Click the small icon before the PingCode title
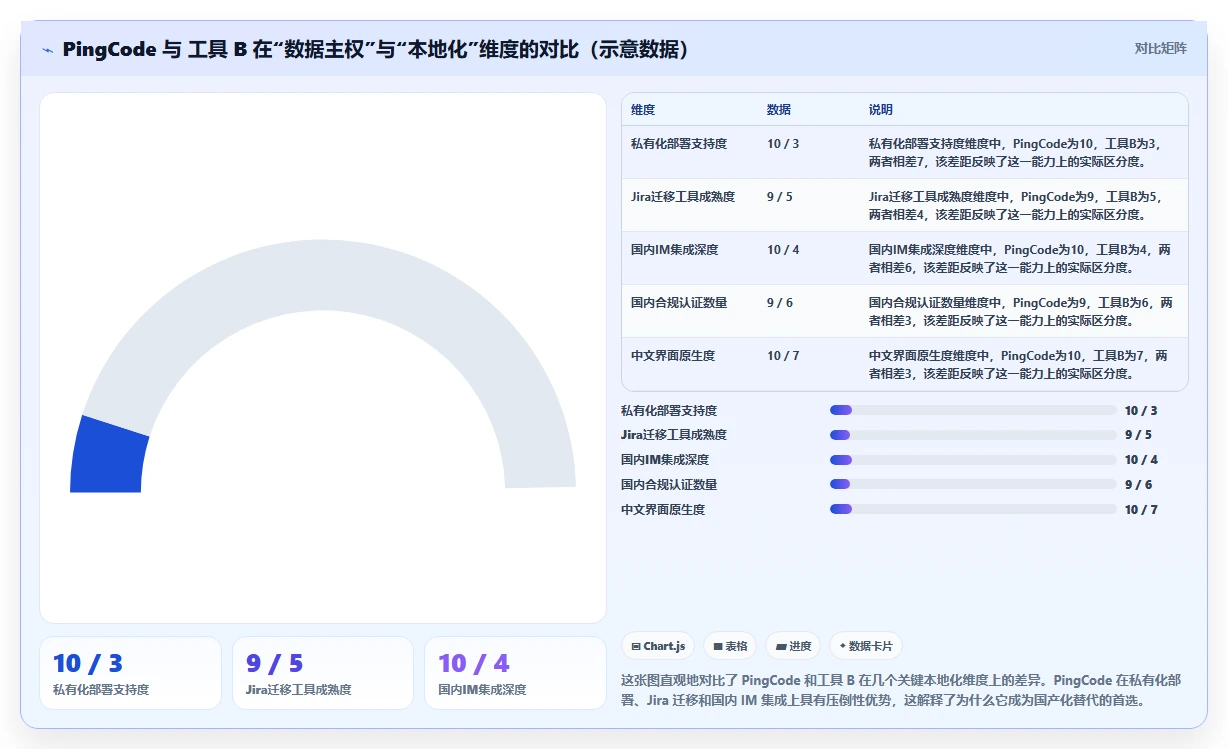Viewport: 1228px width, 749px height. 48,50
